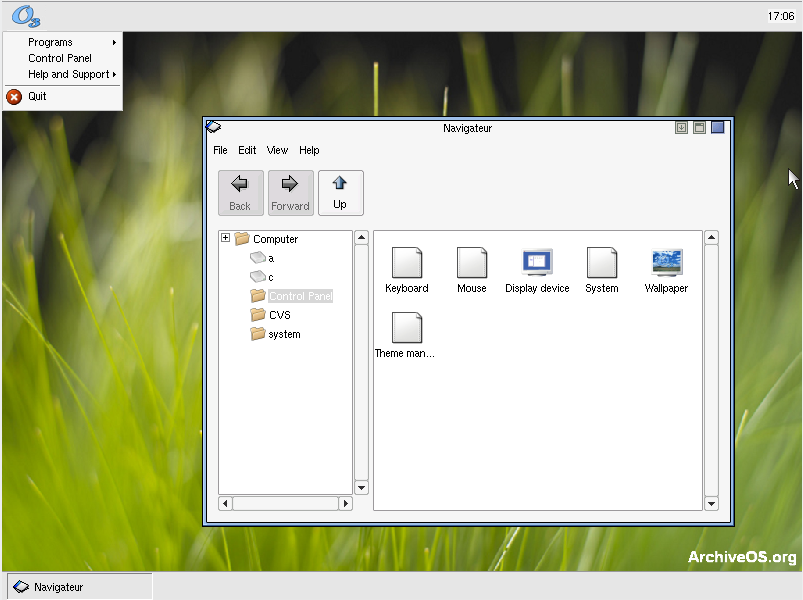Select the CVS tree label
803x600 pixels.
coord(280,315)
